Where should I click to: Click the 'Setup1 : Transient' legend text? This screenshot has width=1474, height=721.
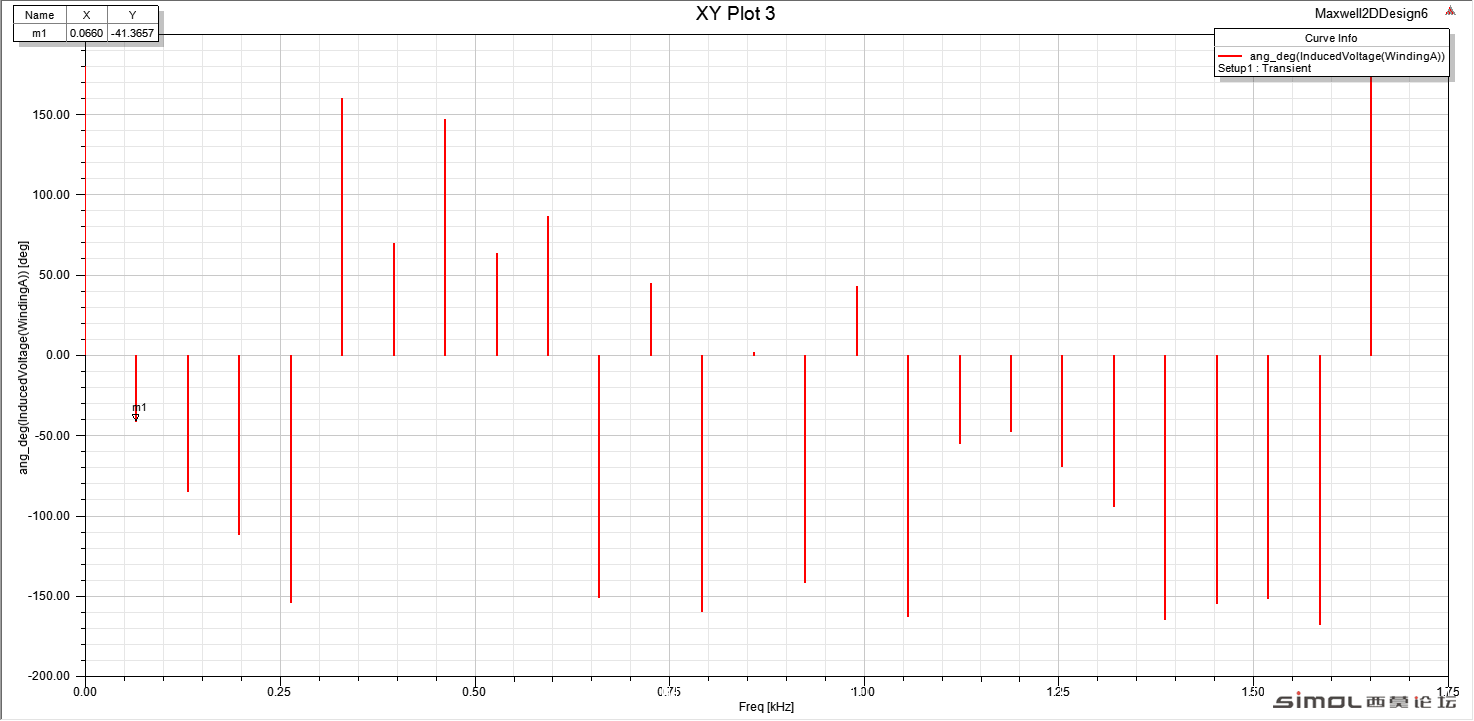point(1264,69)
